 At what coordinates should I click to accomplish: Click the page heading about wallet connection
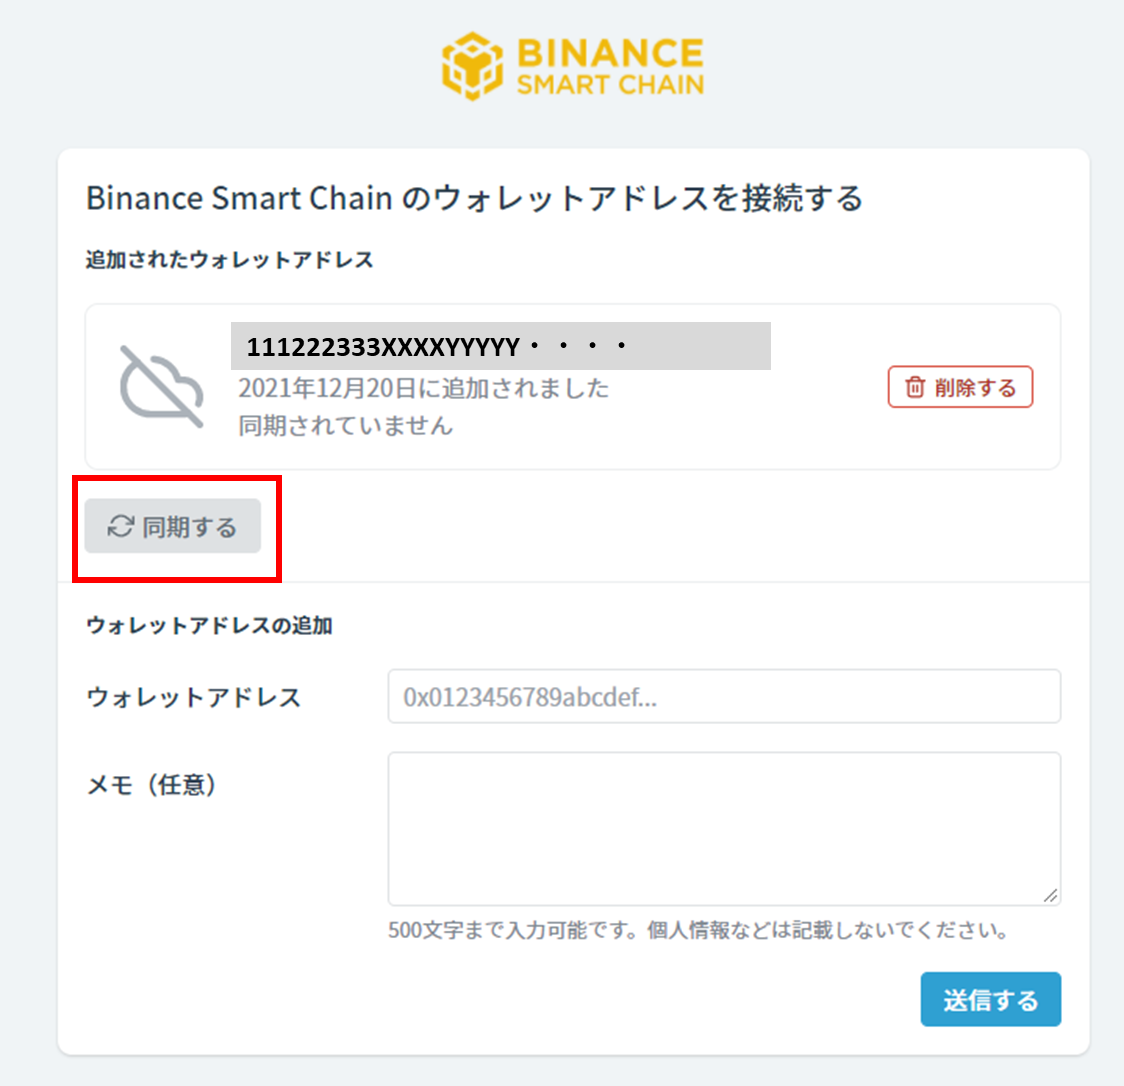tap(475, 198)
